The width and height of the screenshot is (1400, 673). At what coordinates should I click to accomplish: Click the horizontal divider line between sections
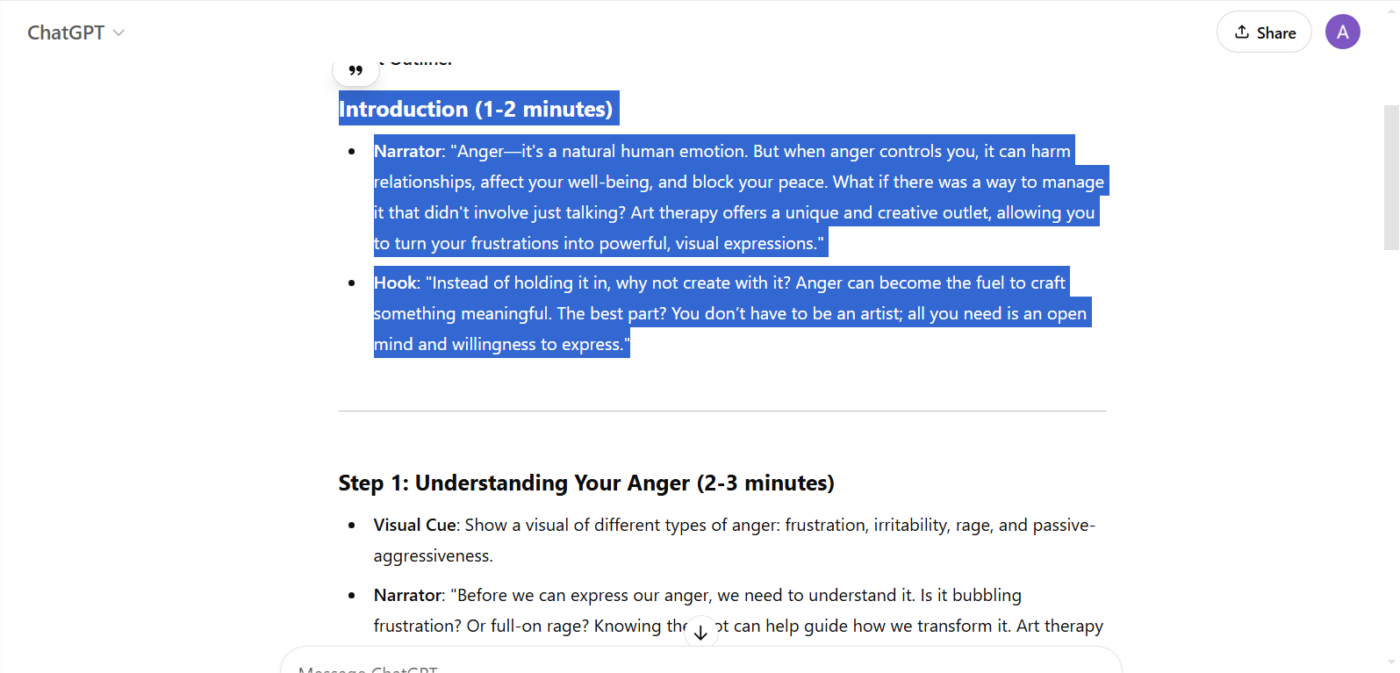(x=722, y=411)
